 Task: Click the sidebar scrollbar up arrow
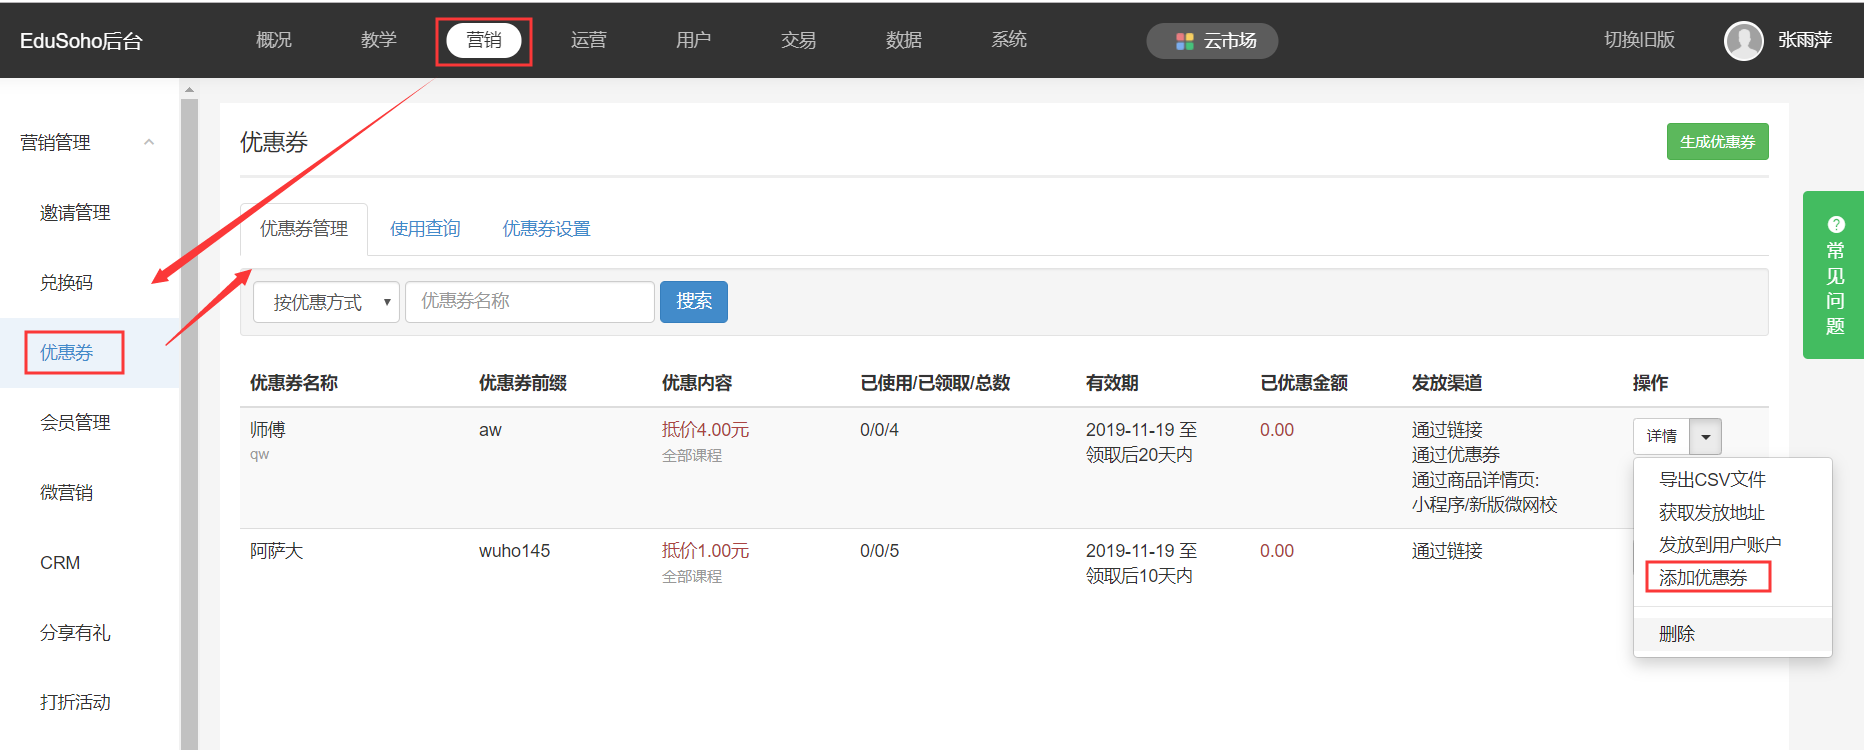(189, 90)
